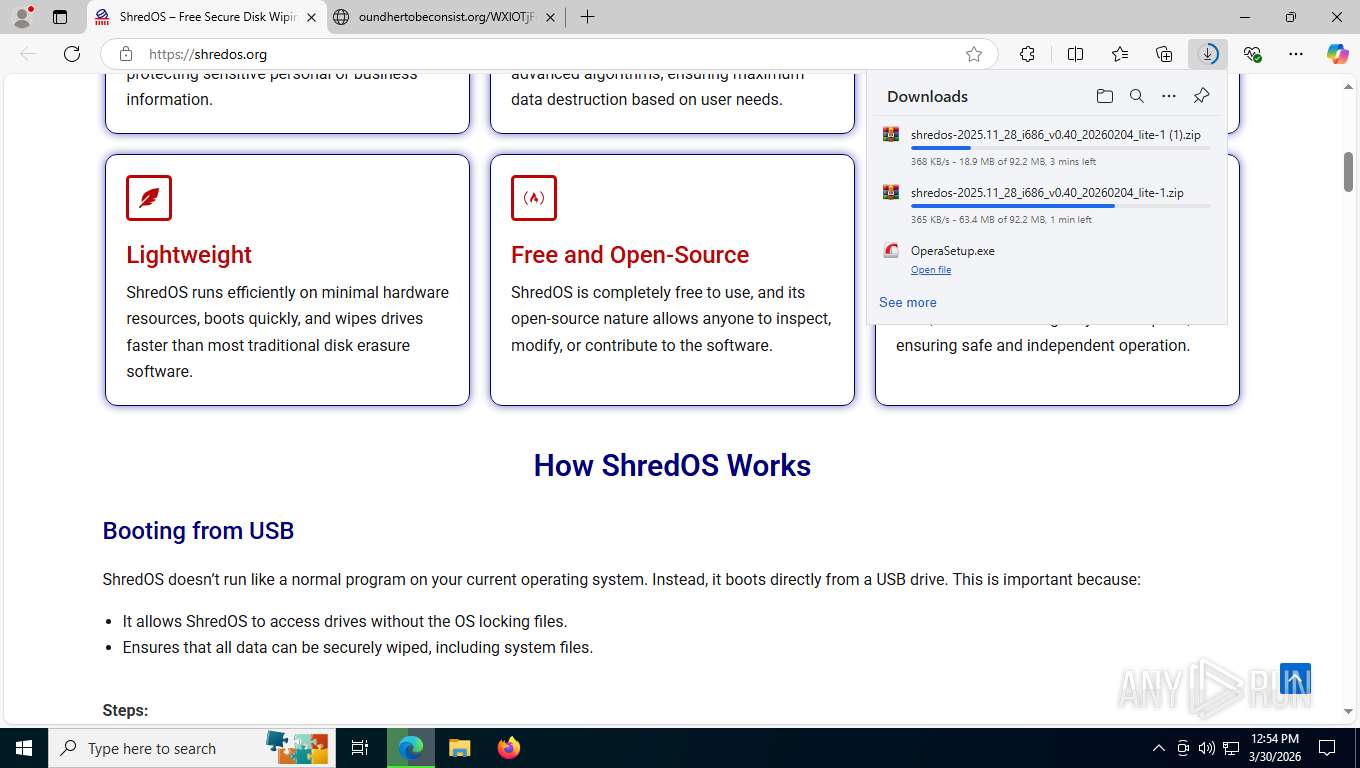Select shredos lite-1.zip download entry

click(1047, 204)
